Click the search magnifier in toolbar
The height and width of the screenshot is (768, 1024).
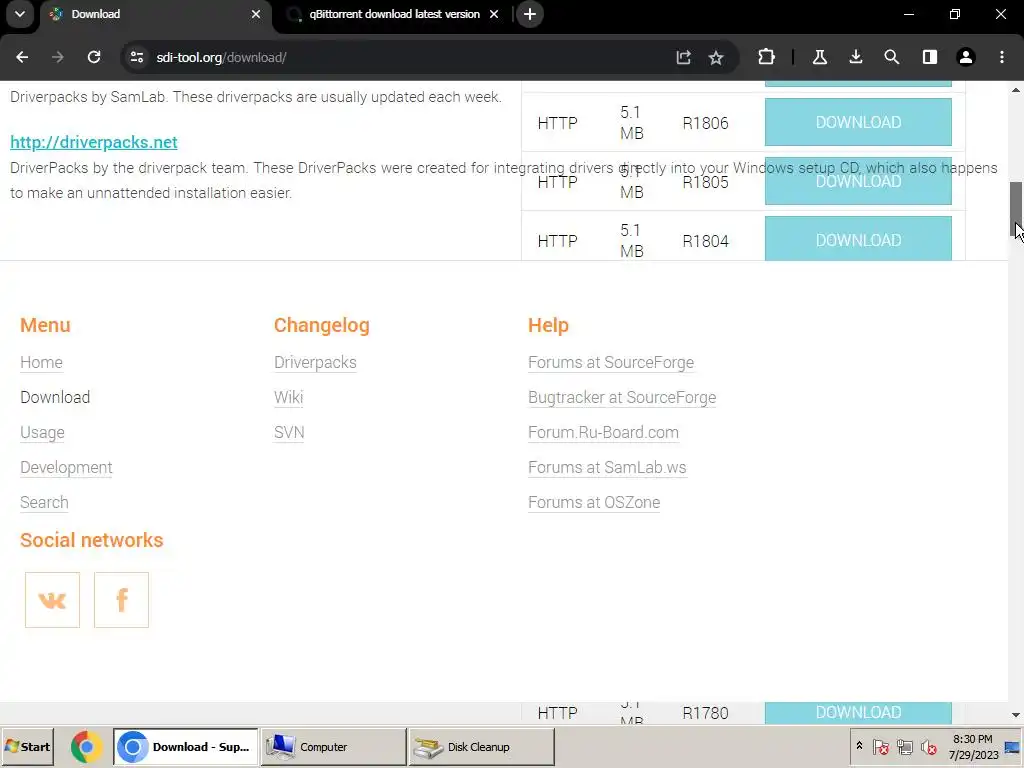pyautogui.click(x=891, y=57)
